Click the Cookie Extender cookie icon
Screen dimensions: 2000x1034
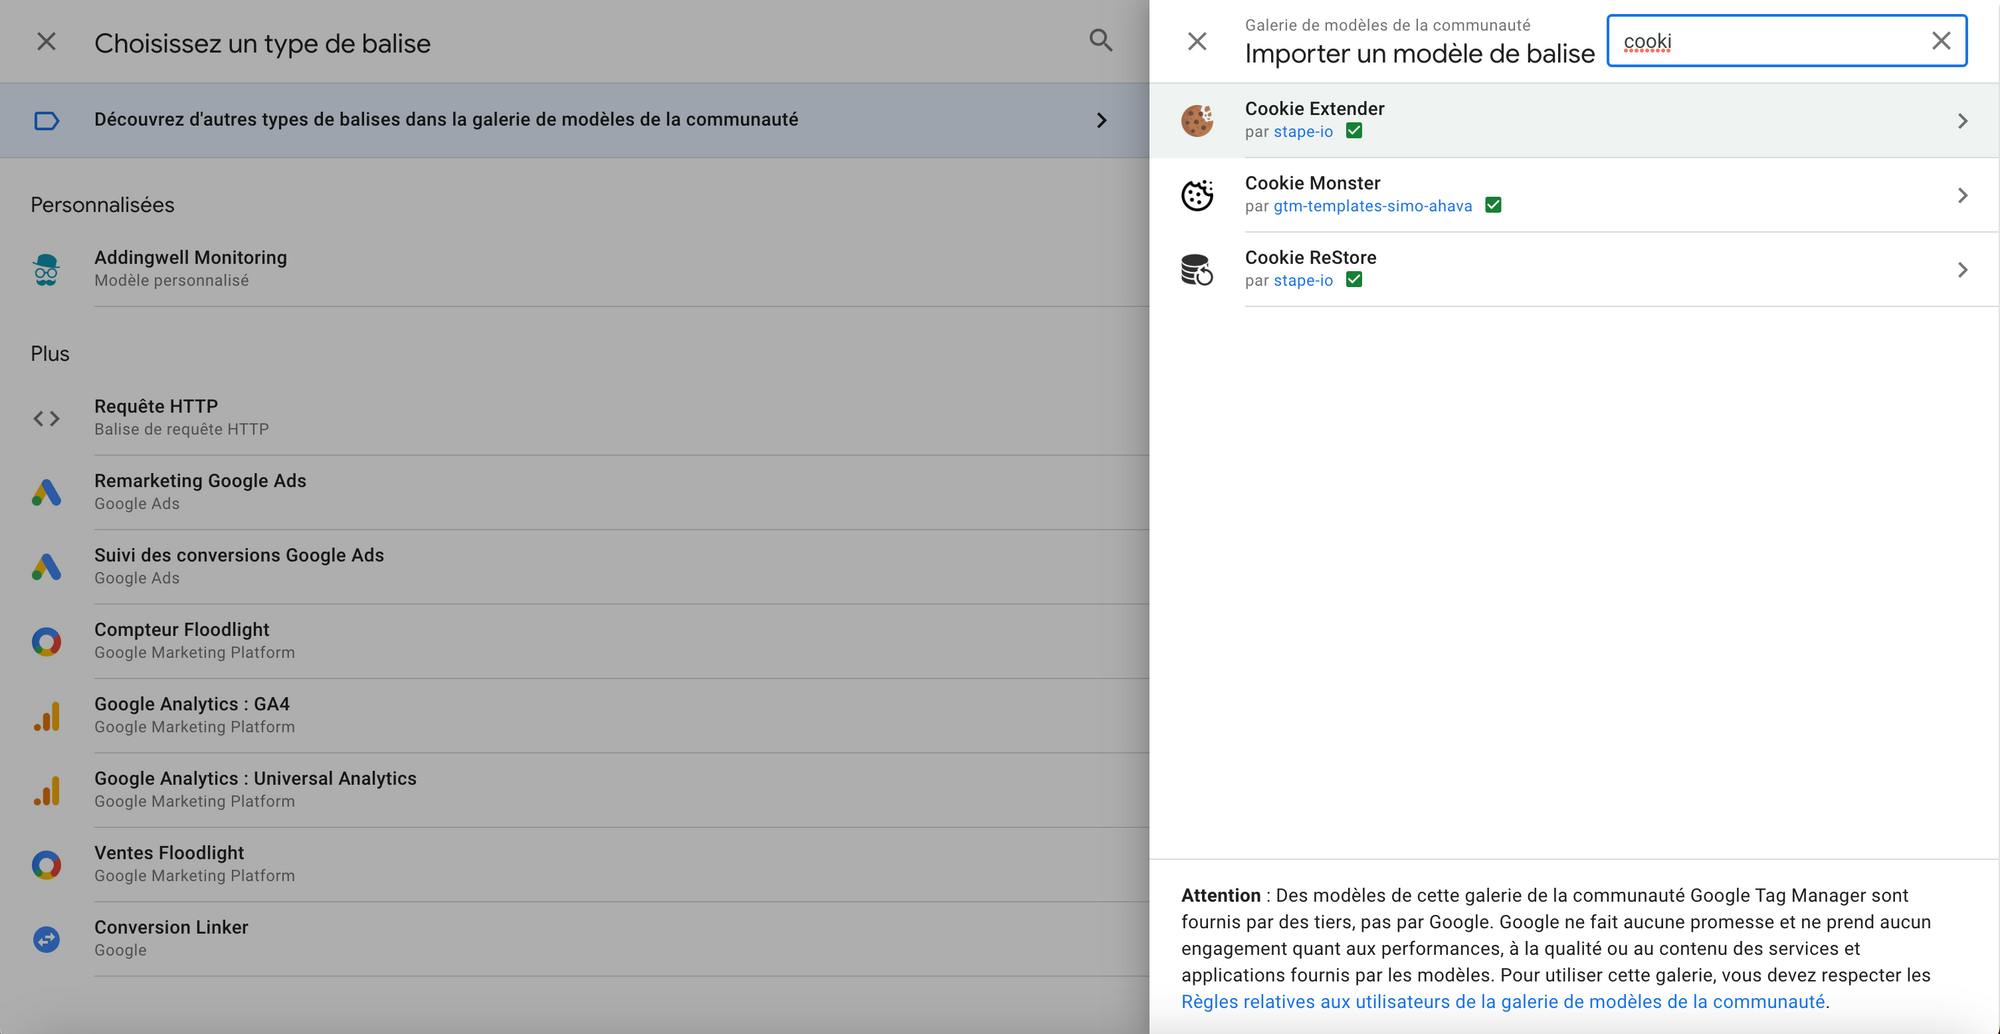[1197, 120]
